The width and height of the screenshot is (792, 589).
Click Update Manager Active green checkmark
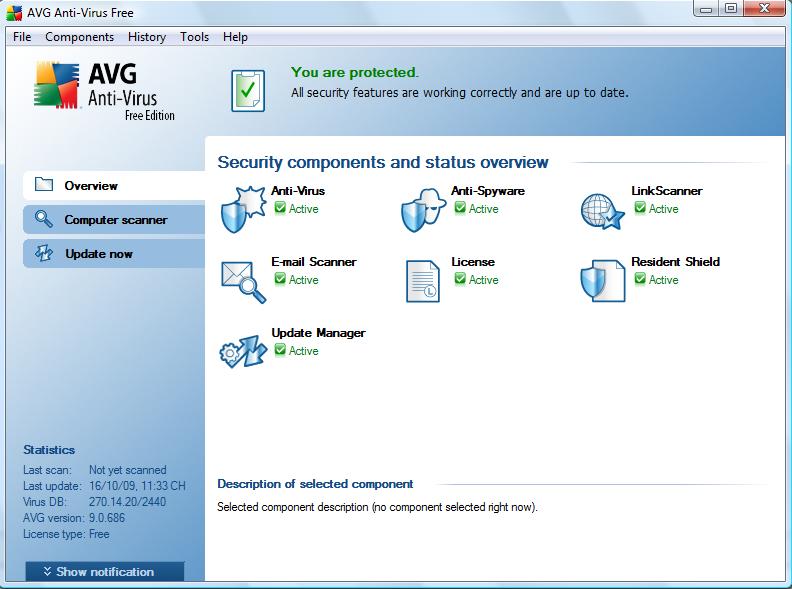281,351
